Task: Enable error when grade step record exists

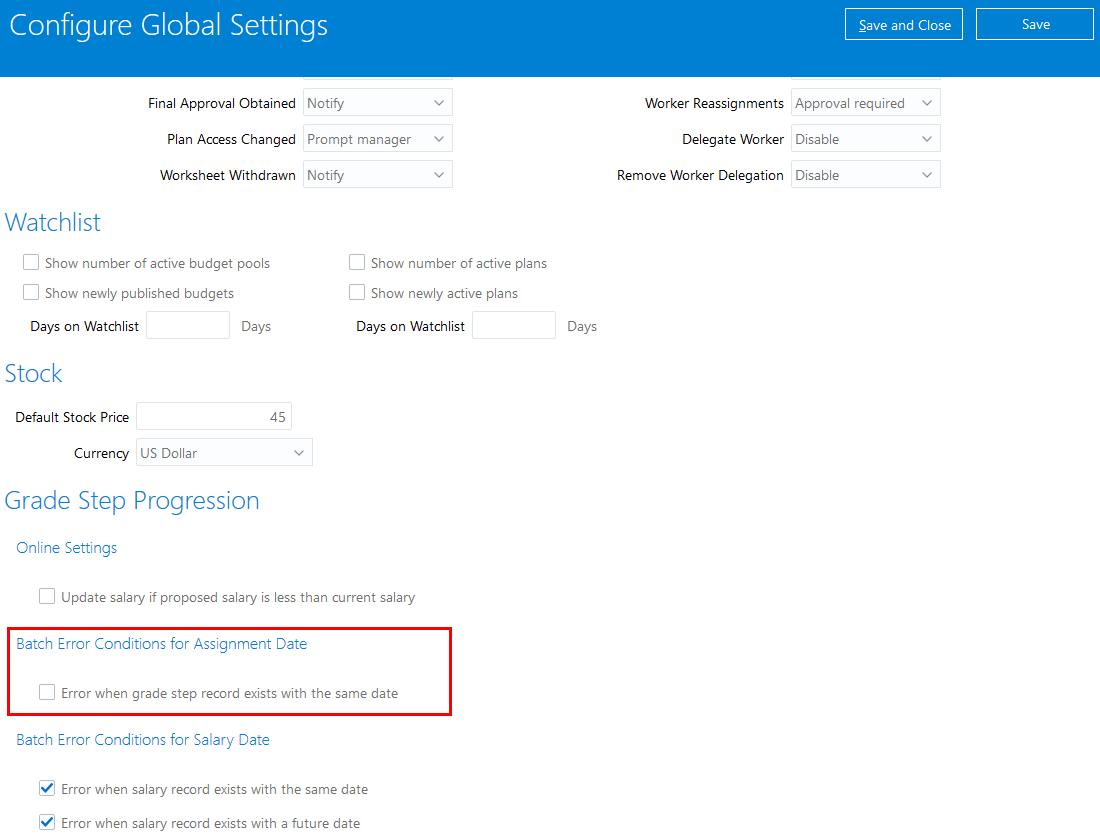Action: (47, 693)
